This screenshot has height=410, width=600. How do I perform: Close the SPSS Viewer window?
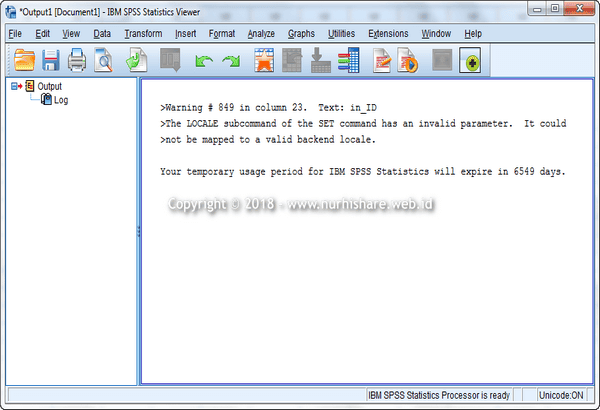tap(579, 8)
